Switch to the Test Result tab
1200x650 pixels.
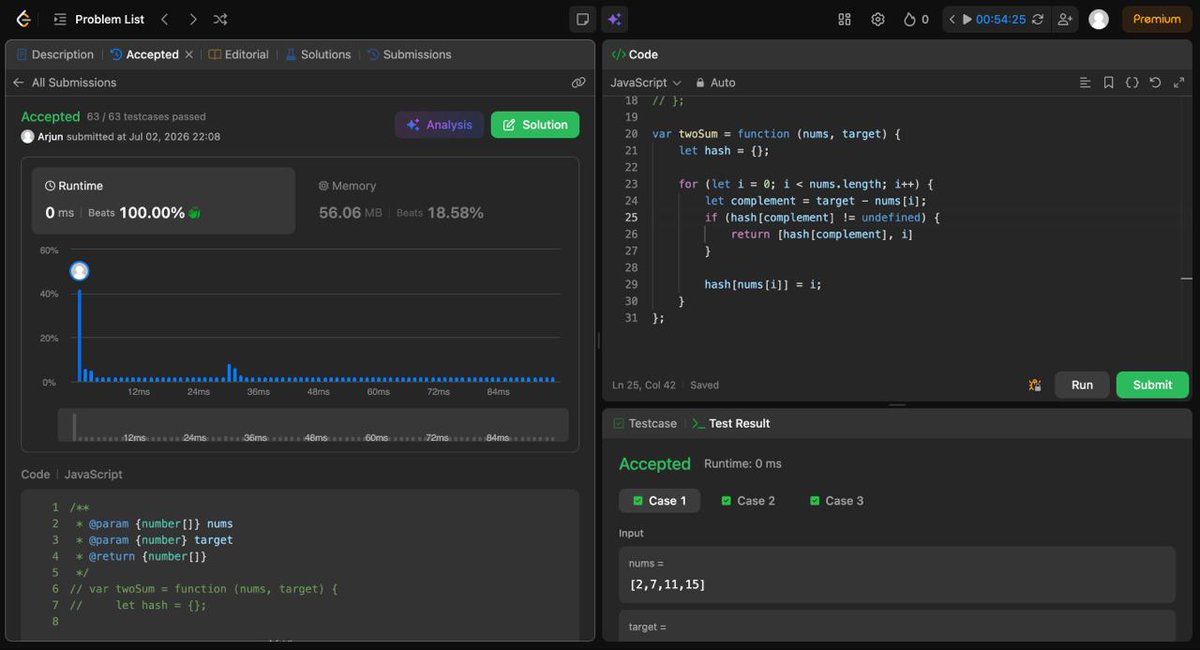[x=731, y=423]
